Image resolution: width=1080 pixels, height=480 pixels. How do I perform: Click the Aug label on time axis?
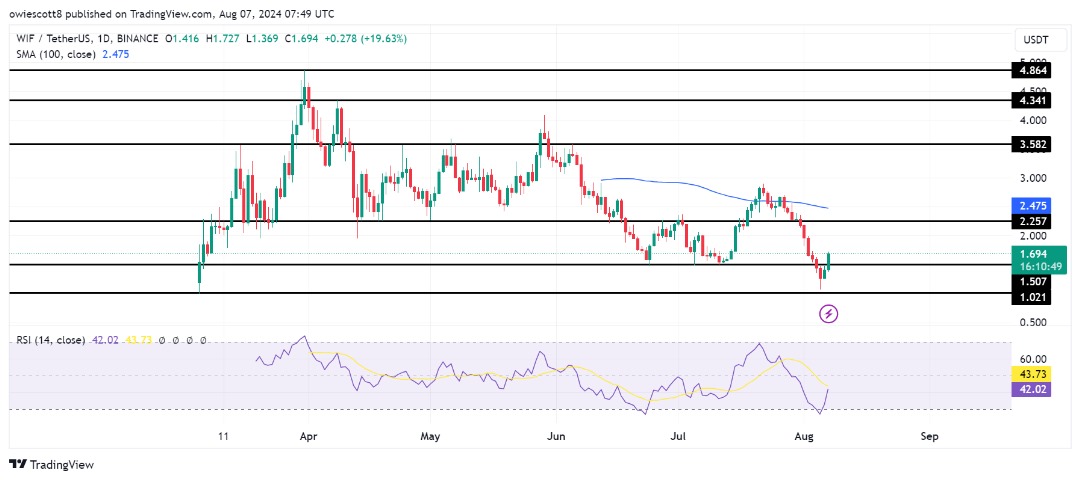tap(805, 436)
